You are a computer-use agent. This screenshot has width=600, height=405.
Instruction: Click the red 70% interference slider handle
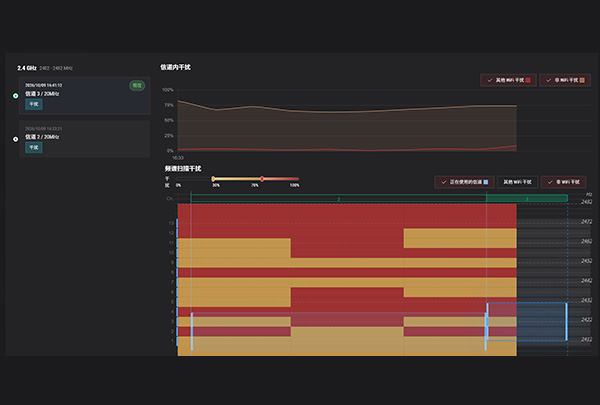pos(262,179)
